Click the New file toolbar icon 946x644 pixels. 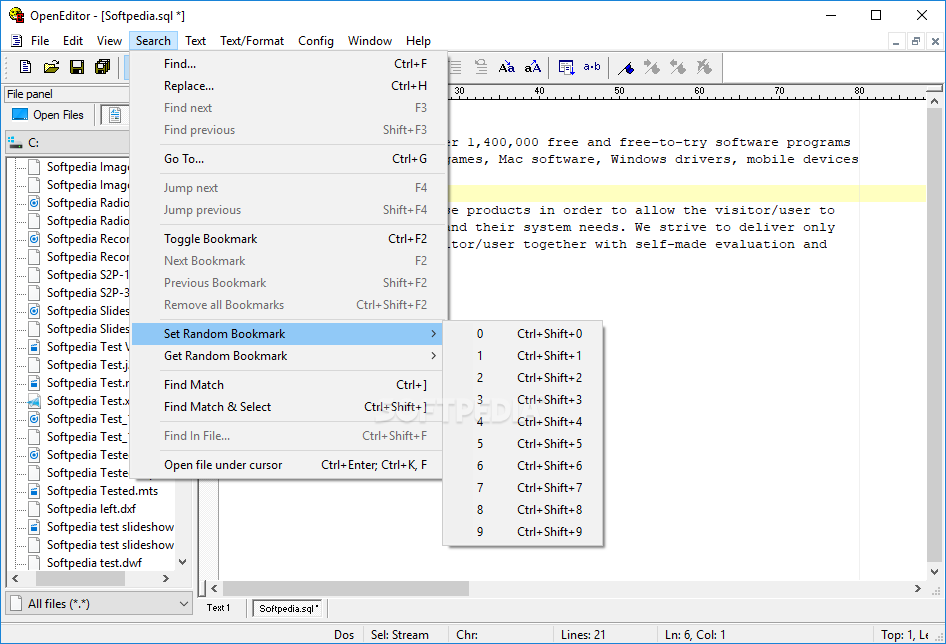pos(25,67)
